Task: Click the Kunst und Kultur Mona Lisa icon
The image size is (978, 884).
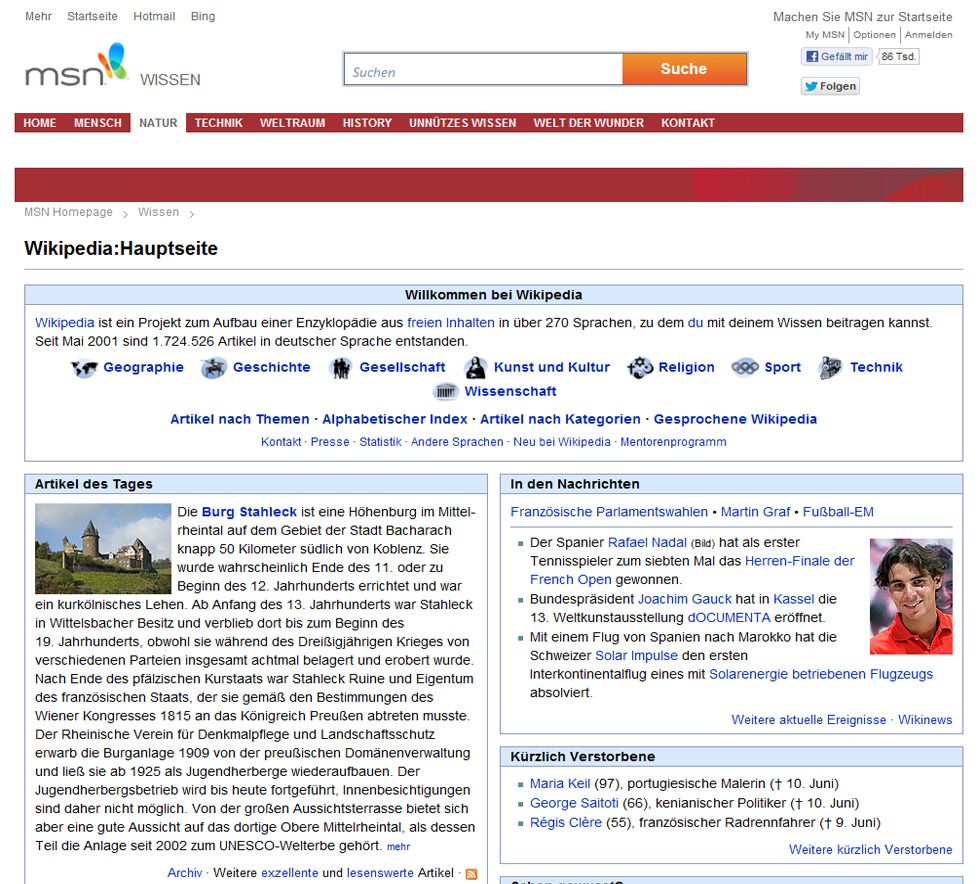Action: click(x=475, y=368)
